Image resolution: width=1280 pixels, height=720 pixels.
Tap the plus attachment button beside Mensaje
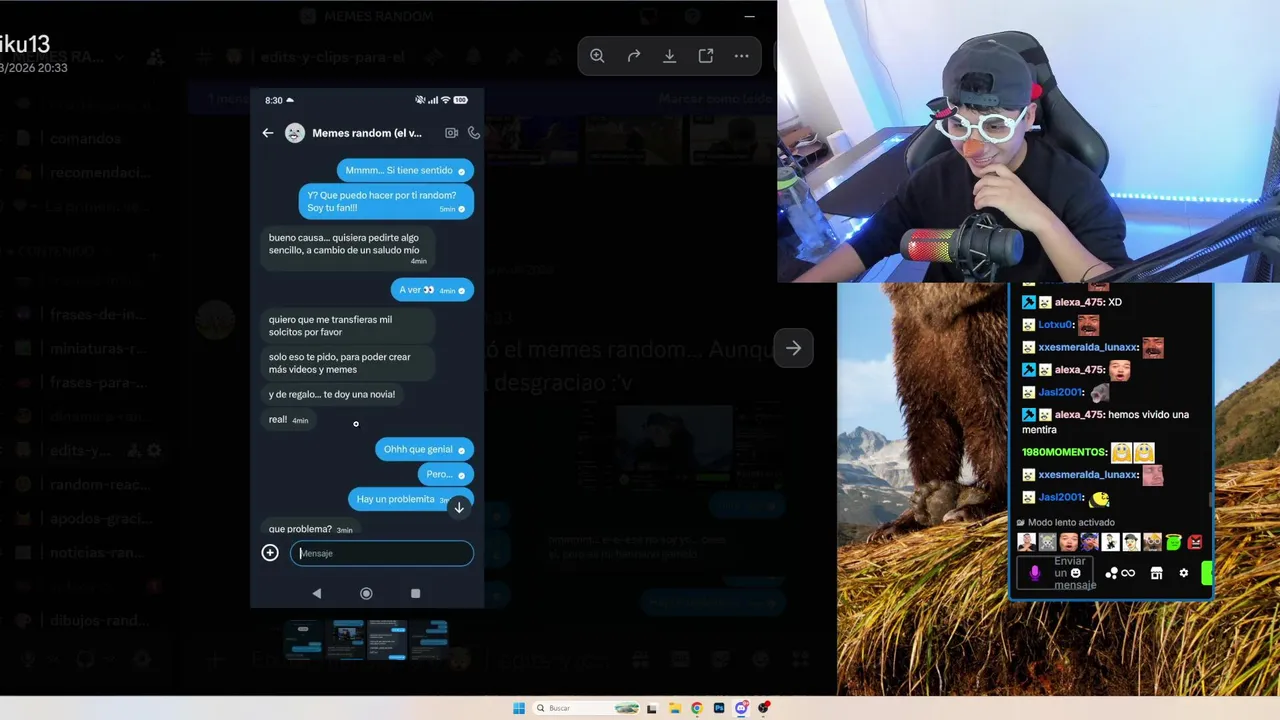pos(270,553)
